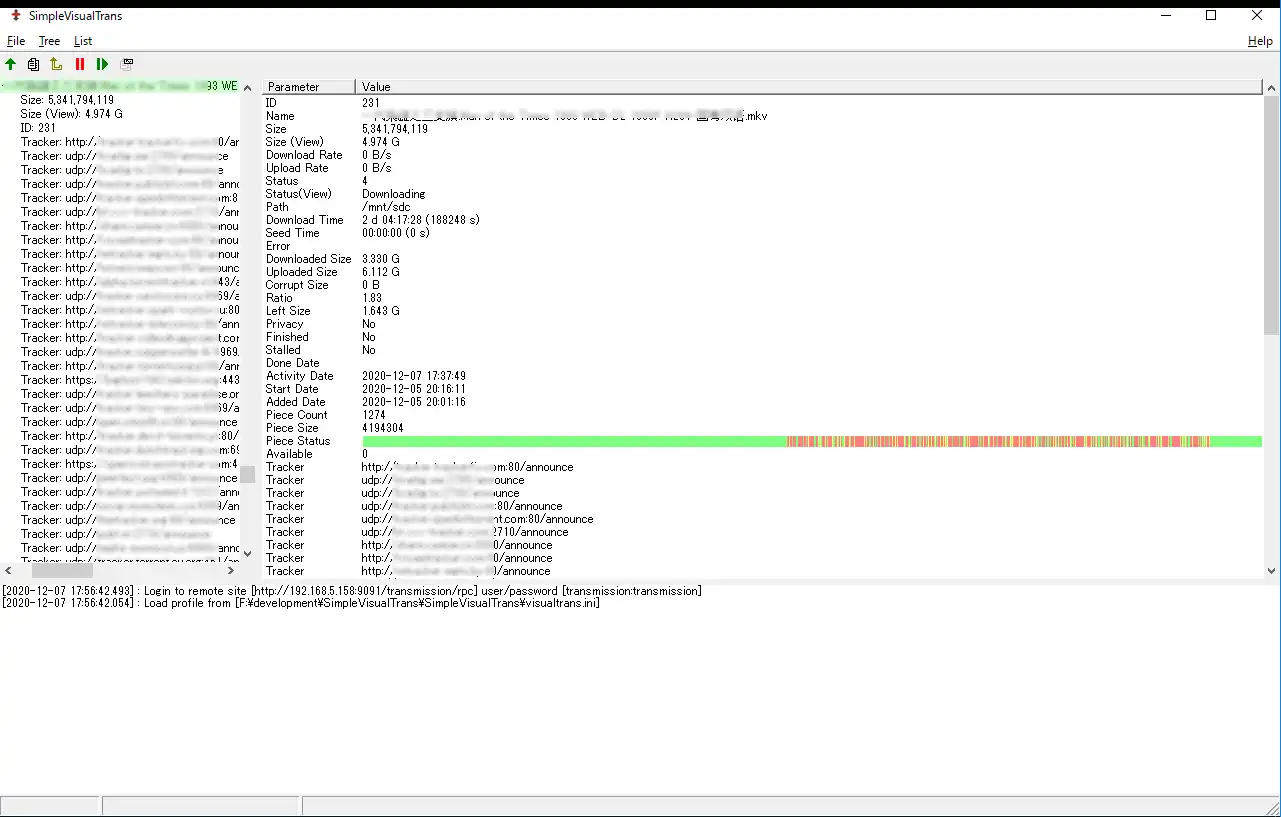This screenshot has height=817, width=1281.
Task: Click the Piece Size value '4194304'
Action: [383, 428]
